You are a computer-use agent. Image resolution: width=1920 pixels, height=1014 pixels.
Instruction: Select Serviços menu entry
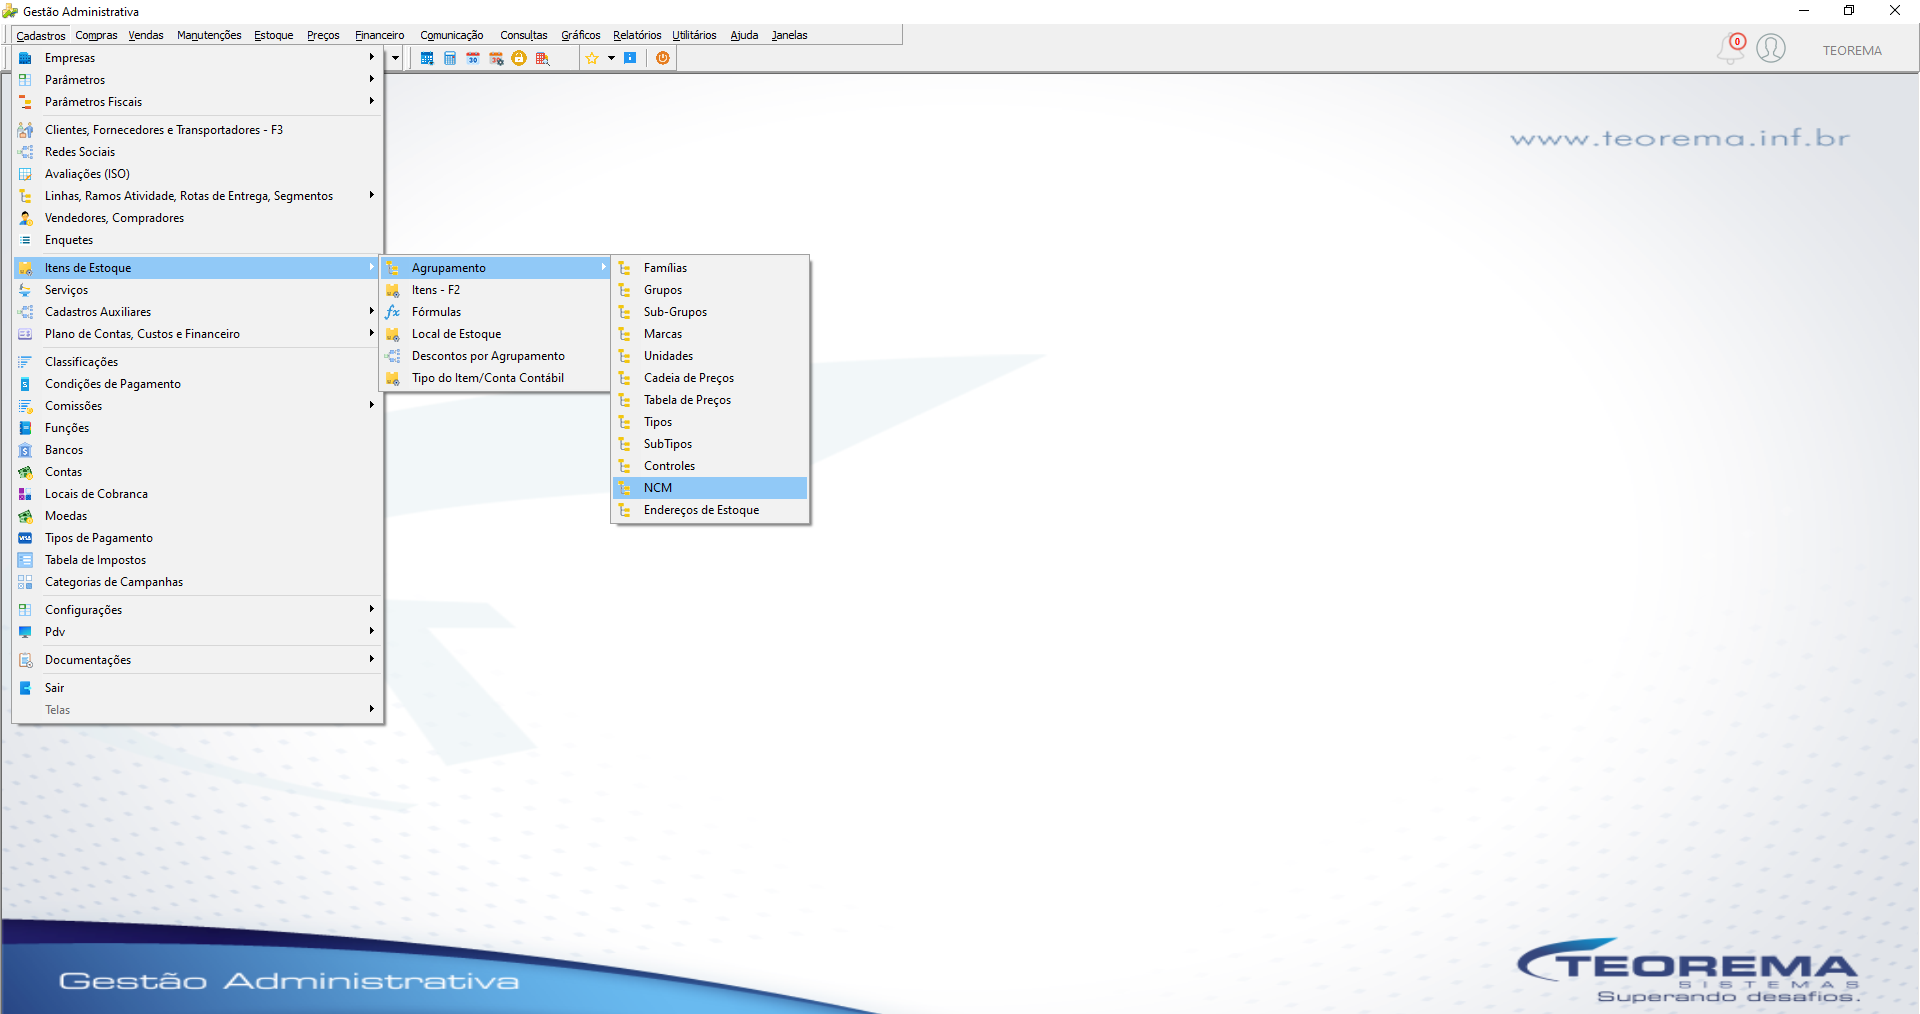point(198,290)
